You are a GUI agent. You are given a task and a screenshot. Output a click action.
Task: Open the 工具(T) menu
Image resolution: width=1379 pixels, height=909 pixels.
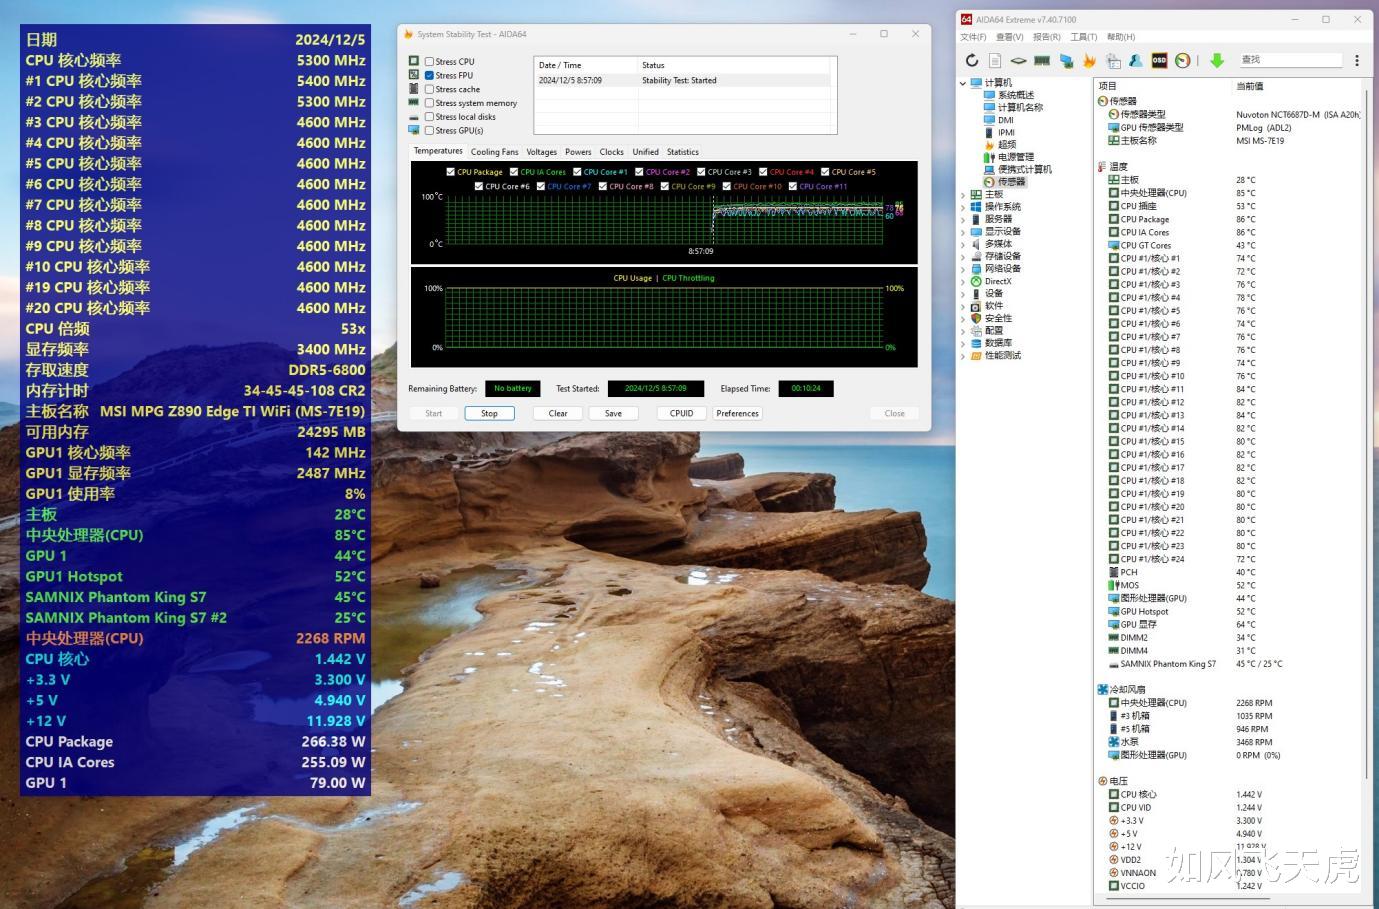click(x=1083, y=37)
